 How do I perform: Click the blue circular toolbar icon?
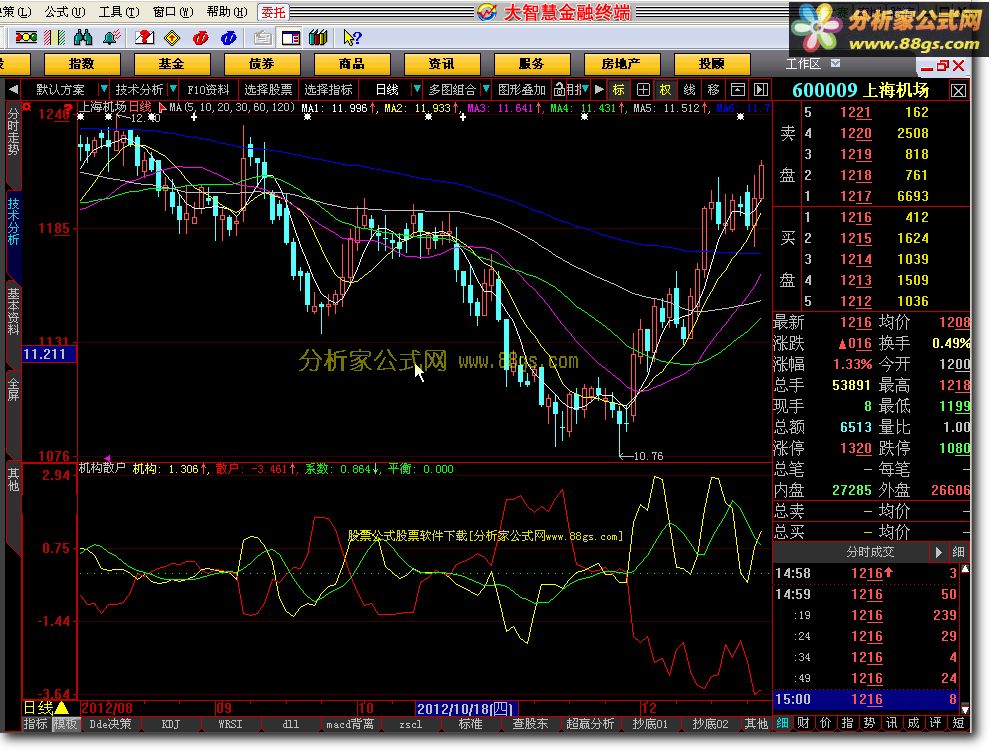[228, 38]
